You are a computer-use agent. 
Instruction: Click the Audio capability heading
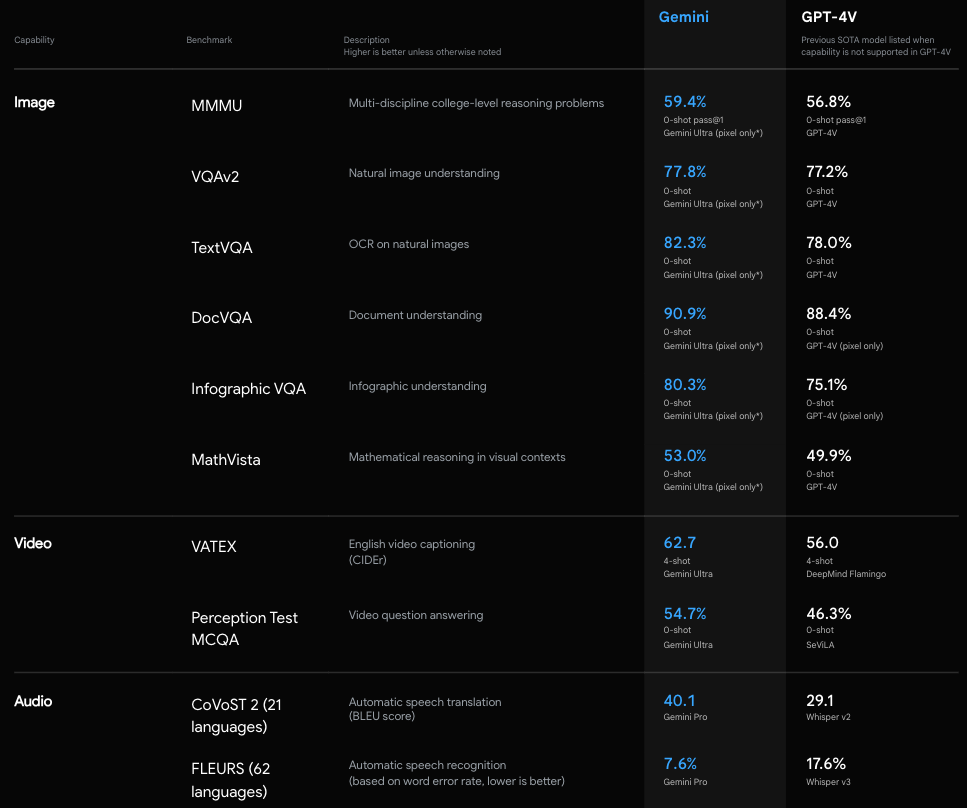(33, 701)
